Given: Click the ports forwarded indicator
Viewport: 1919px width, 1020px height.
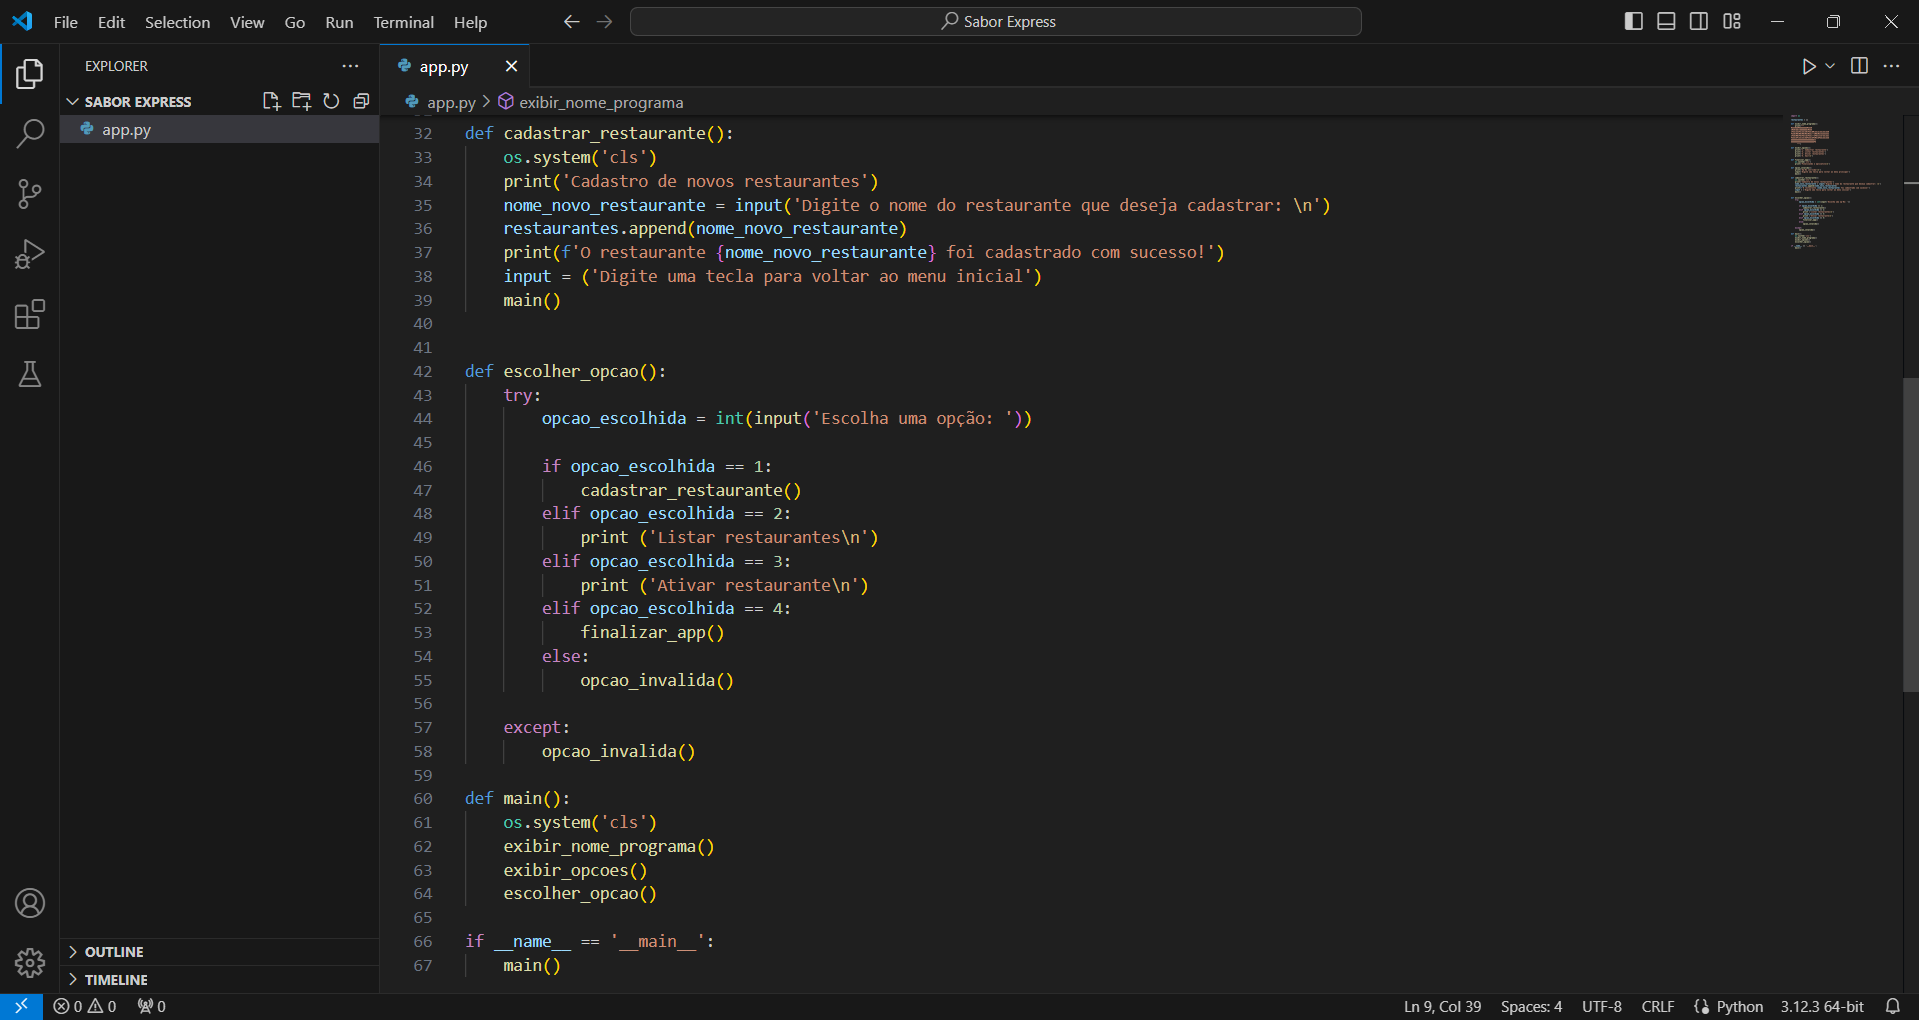Looking at the screenshot, I should (x=152, y=1006).
